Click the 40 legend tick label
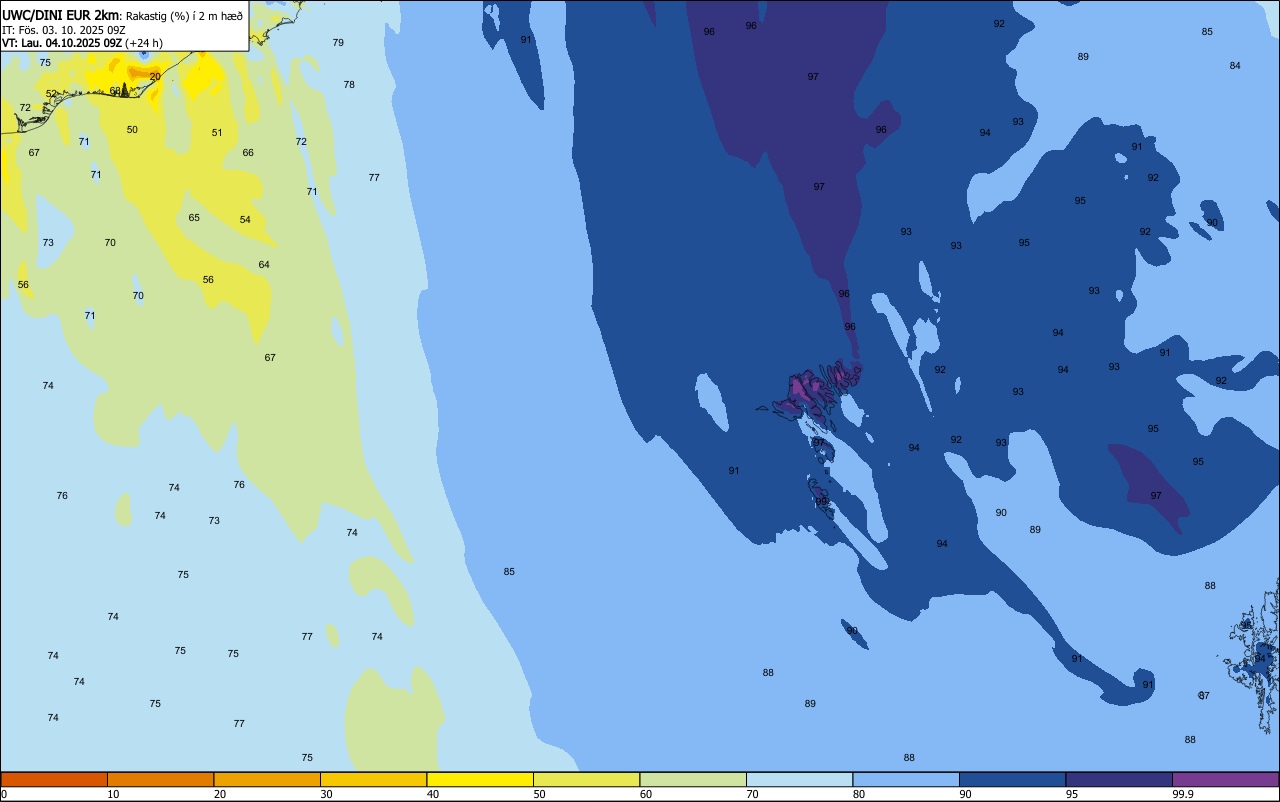Image resolution: width=1280 pixels, height=802 pixels. point(433,794)
